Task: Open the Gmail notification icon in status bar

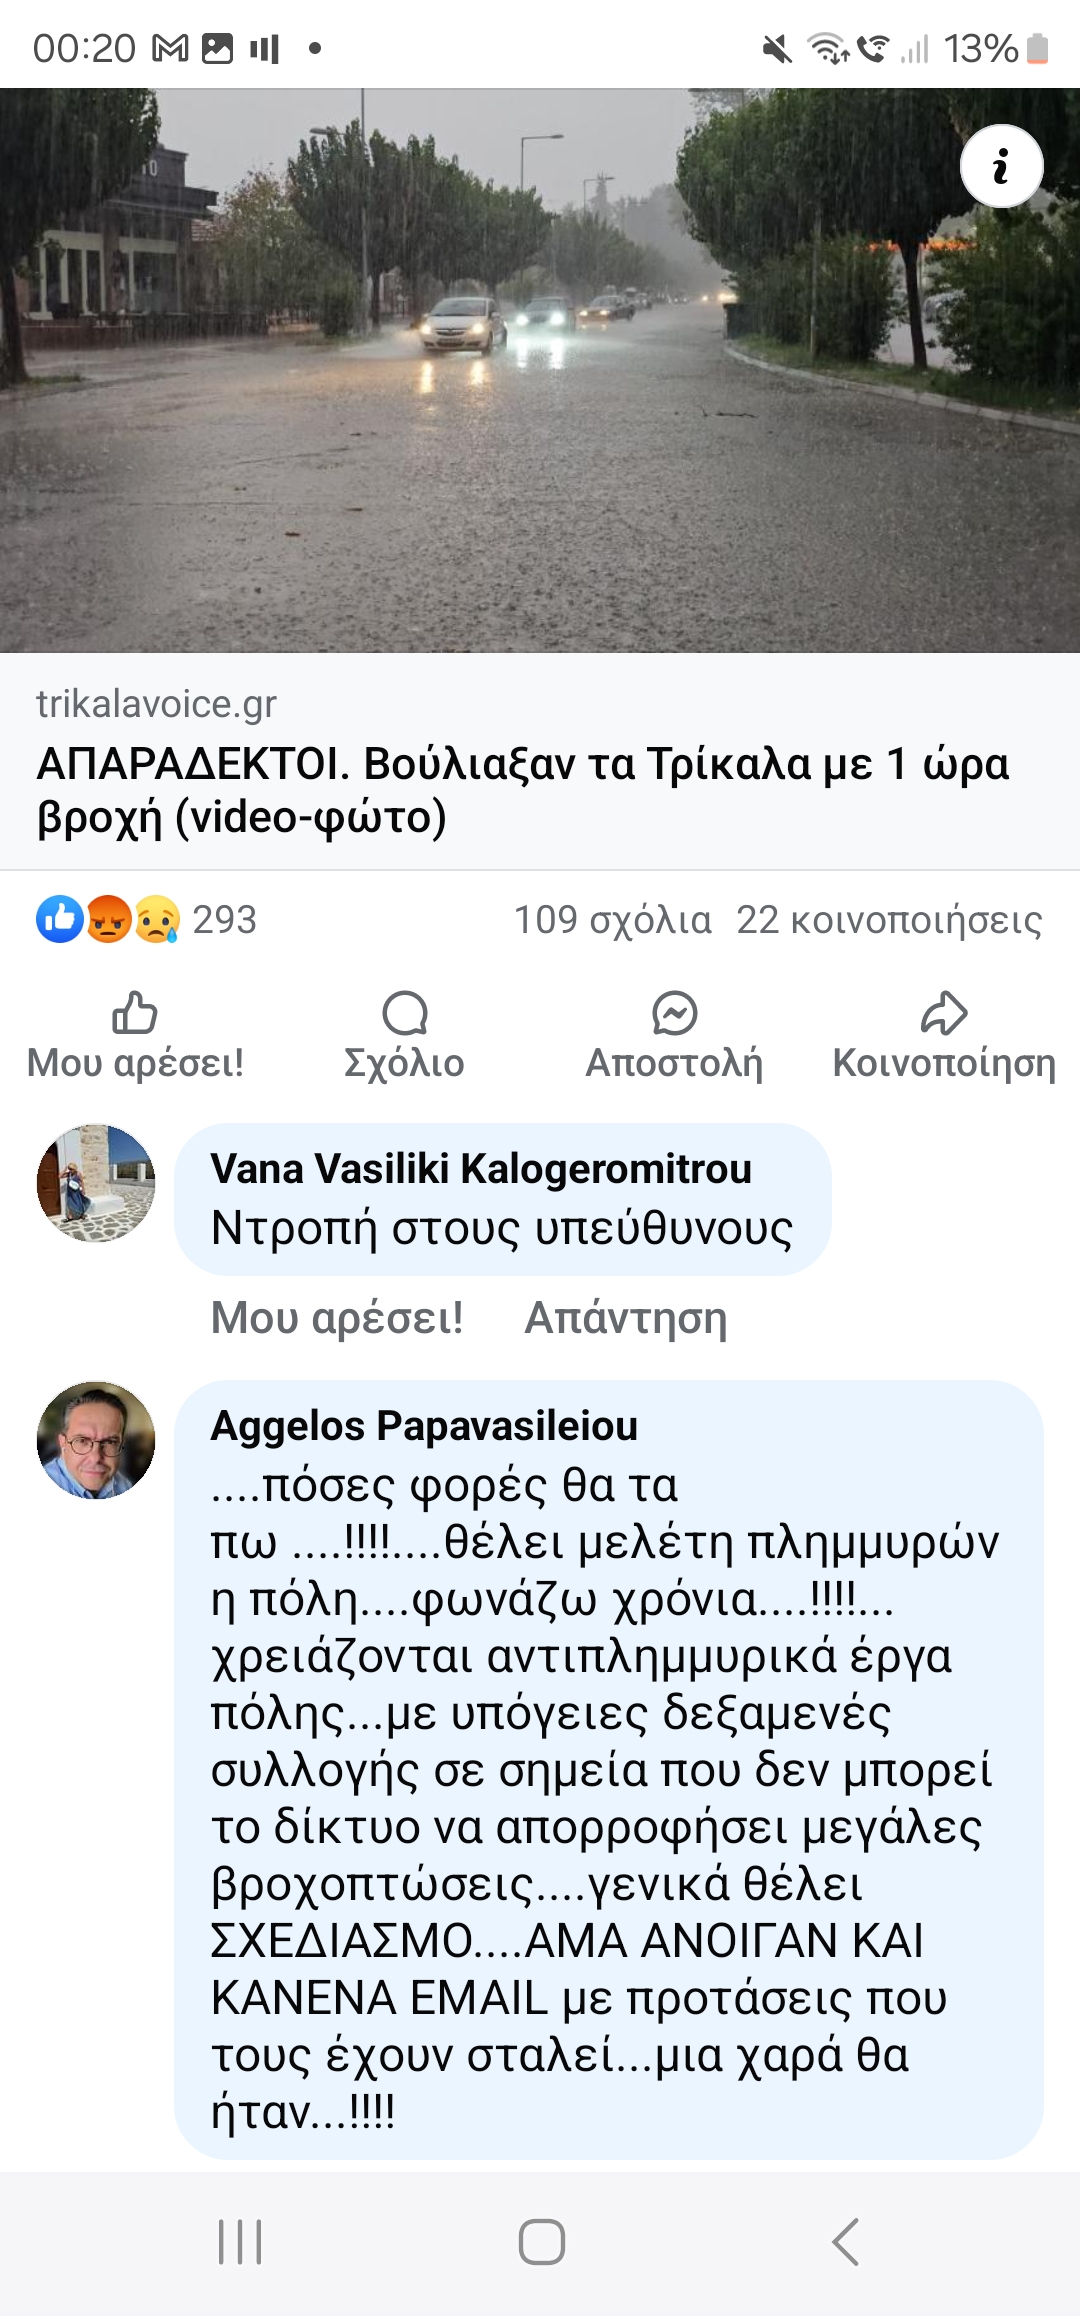Action: click(170, 48)
